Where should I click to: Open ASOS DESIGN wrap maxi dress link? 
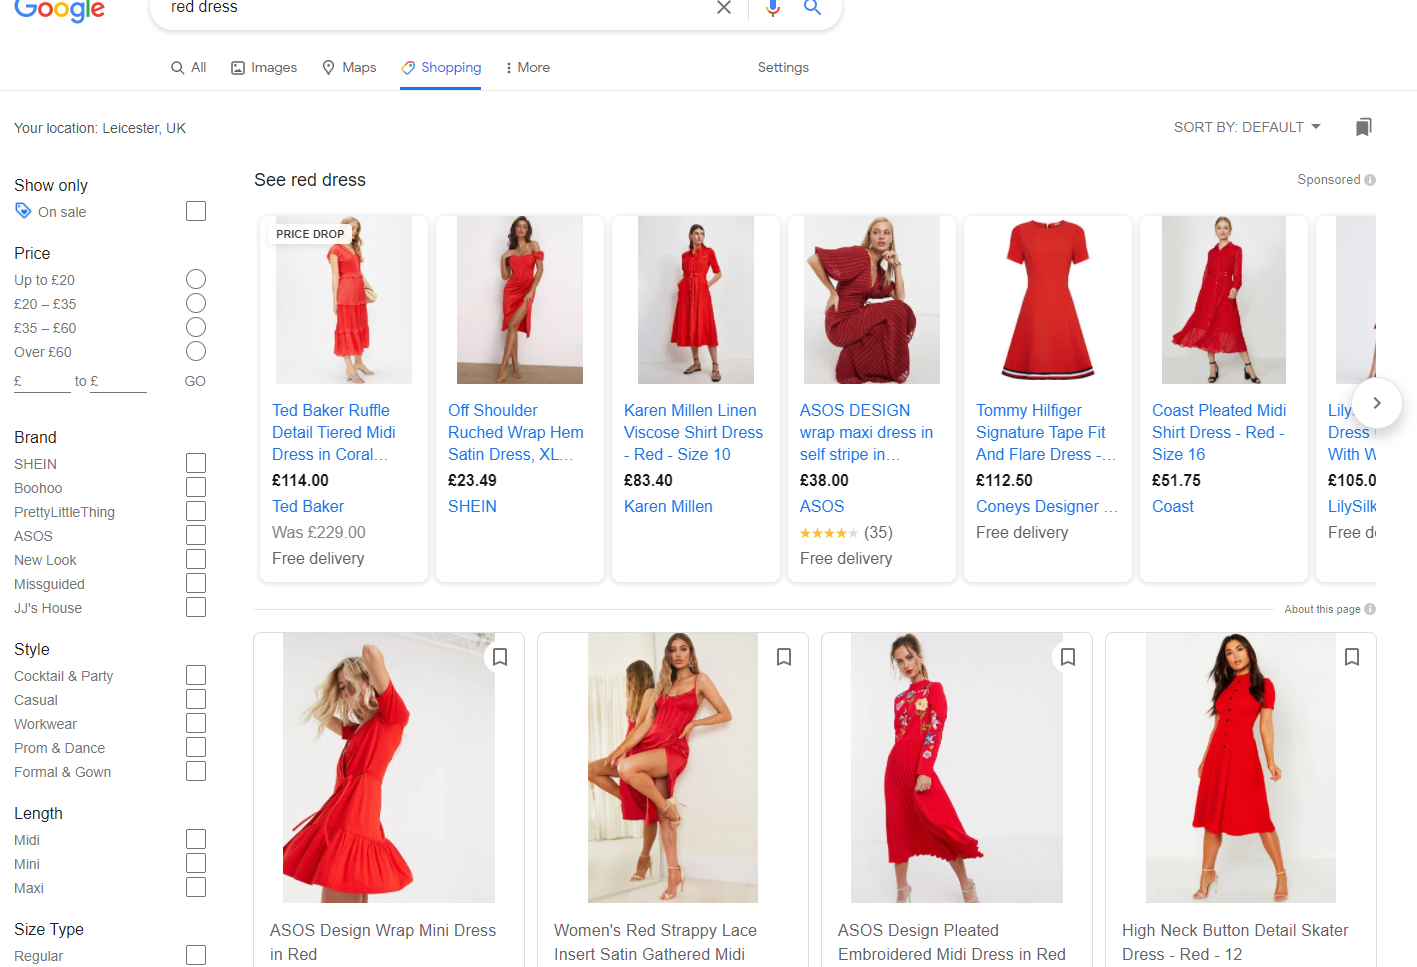click(x=866, y=432)
